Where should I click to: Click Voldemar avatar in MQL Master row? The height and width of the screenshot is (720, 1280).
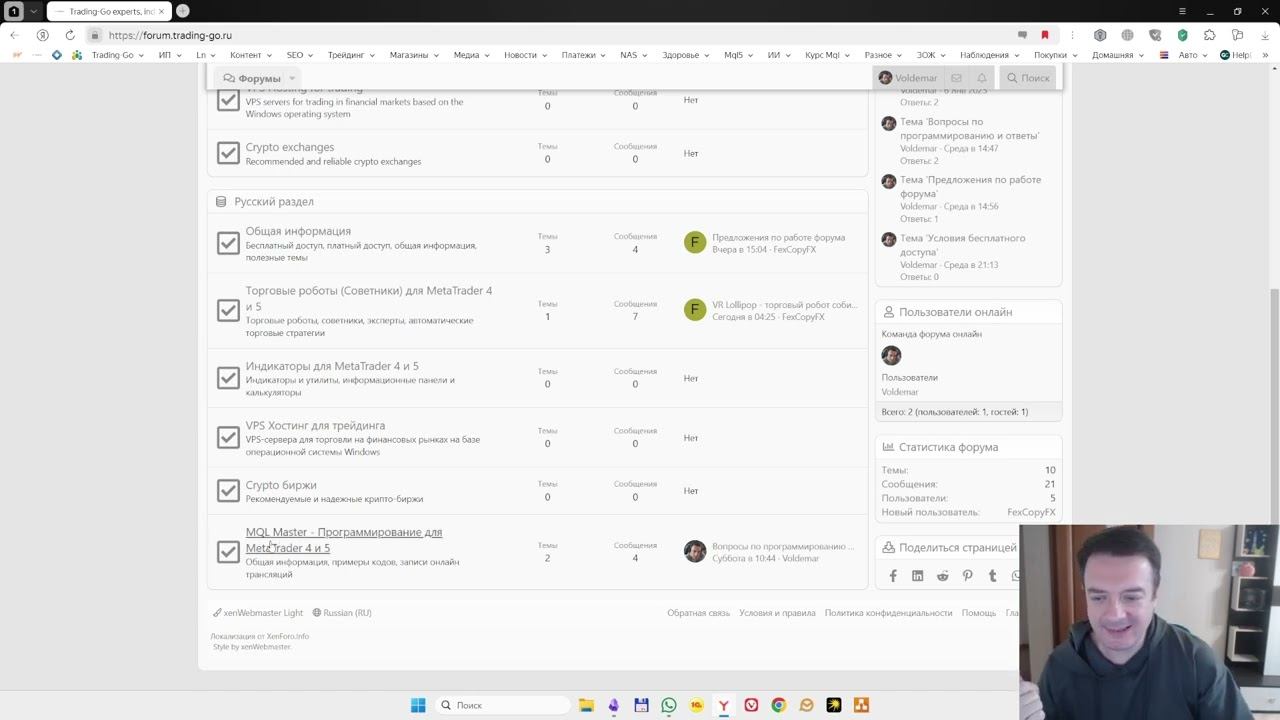click(x=695, y=551)
